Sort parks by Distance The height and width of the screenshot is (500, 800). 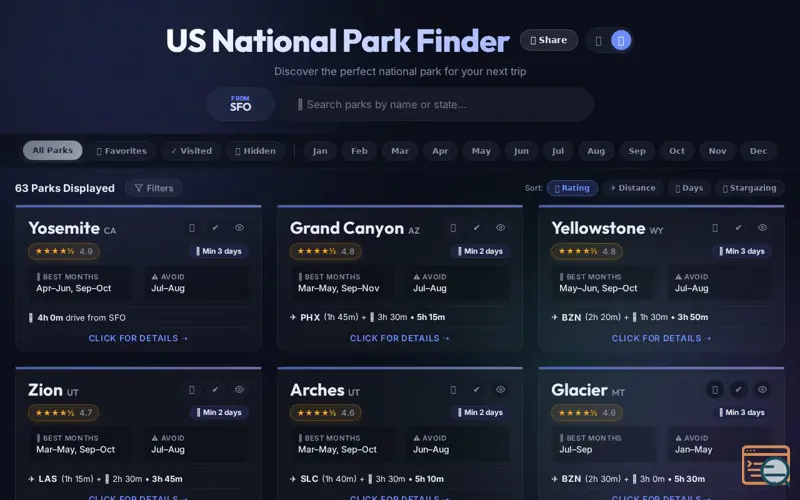pyautogui.click(x=632, y=188)
